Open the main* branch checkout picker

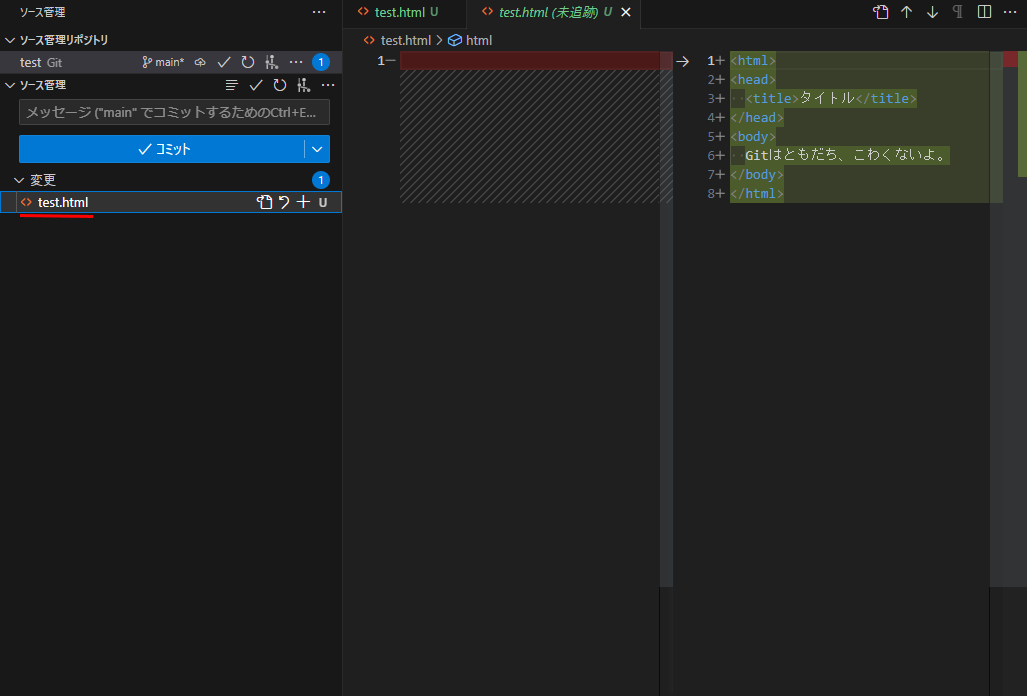coord(164,62)
